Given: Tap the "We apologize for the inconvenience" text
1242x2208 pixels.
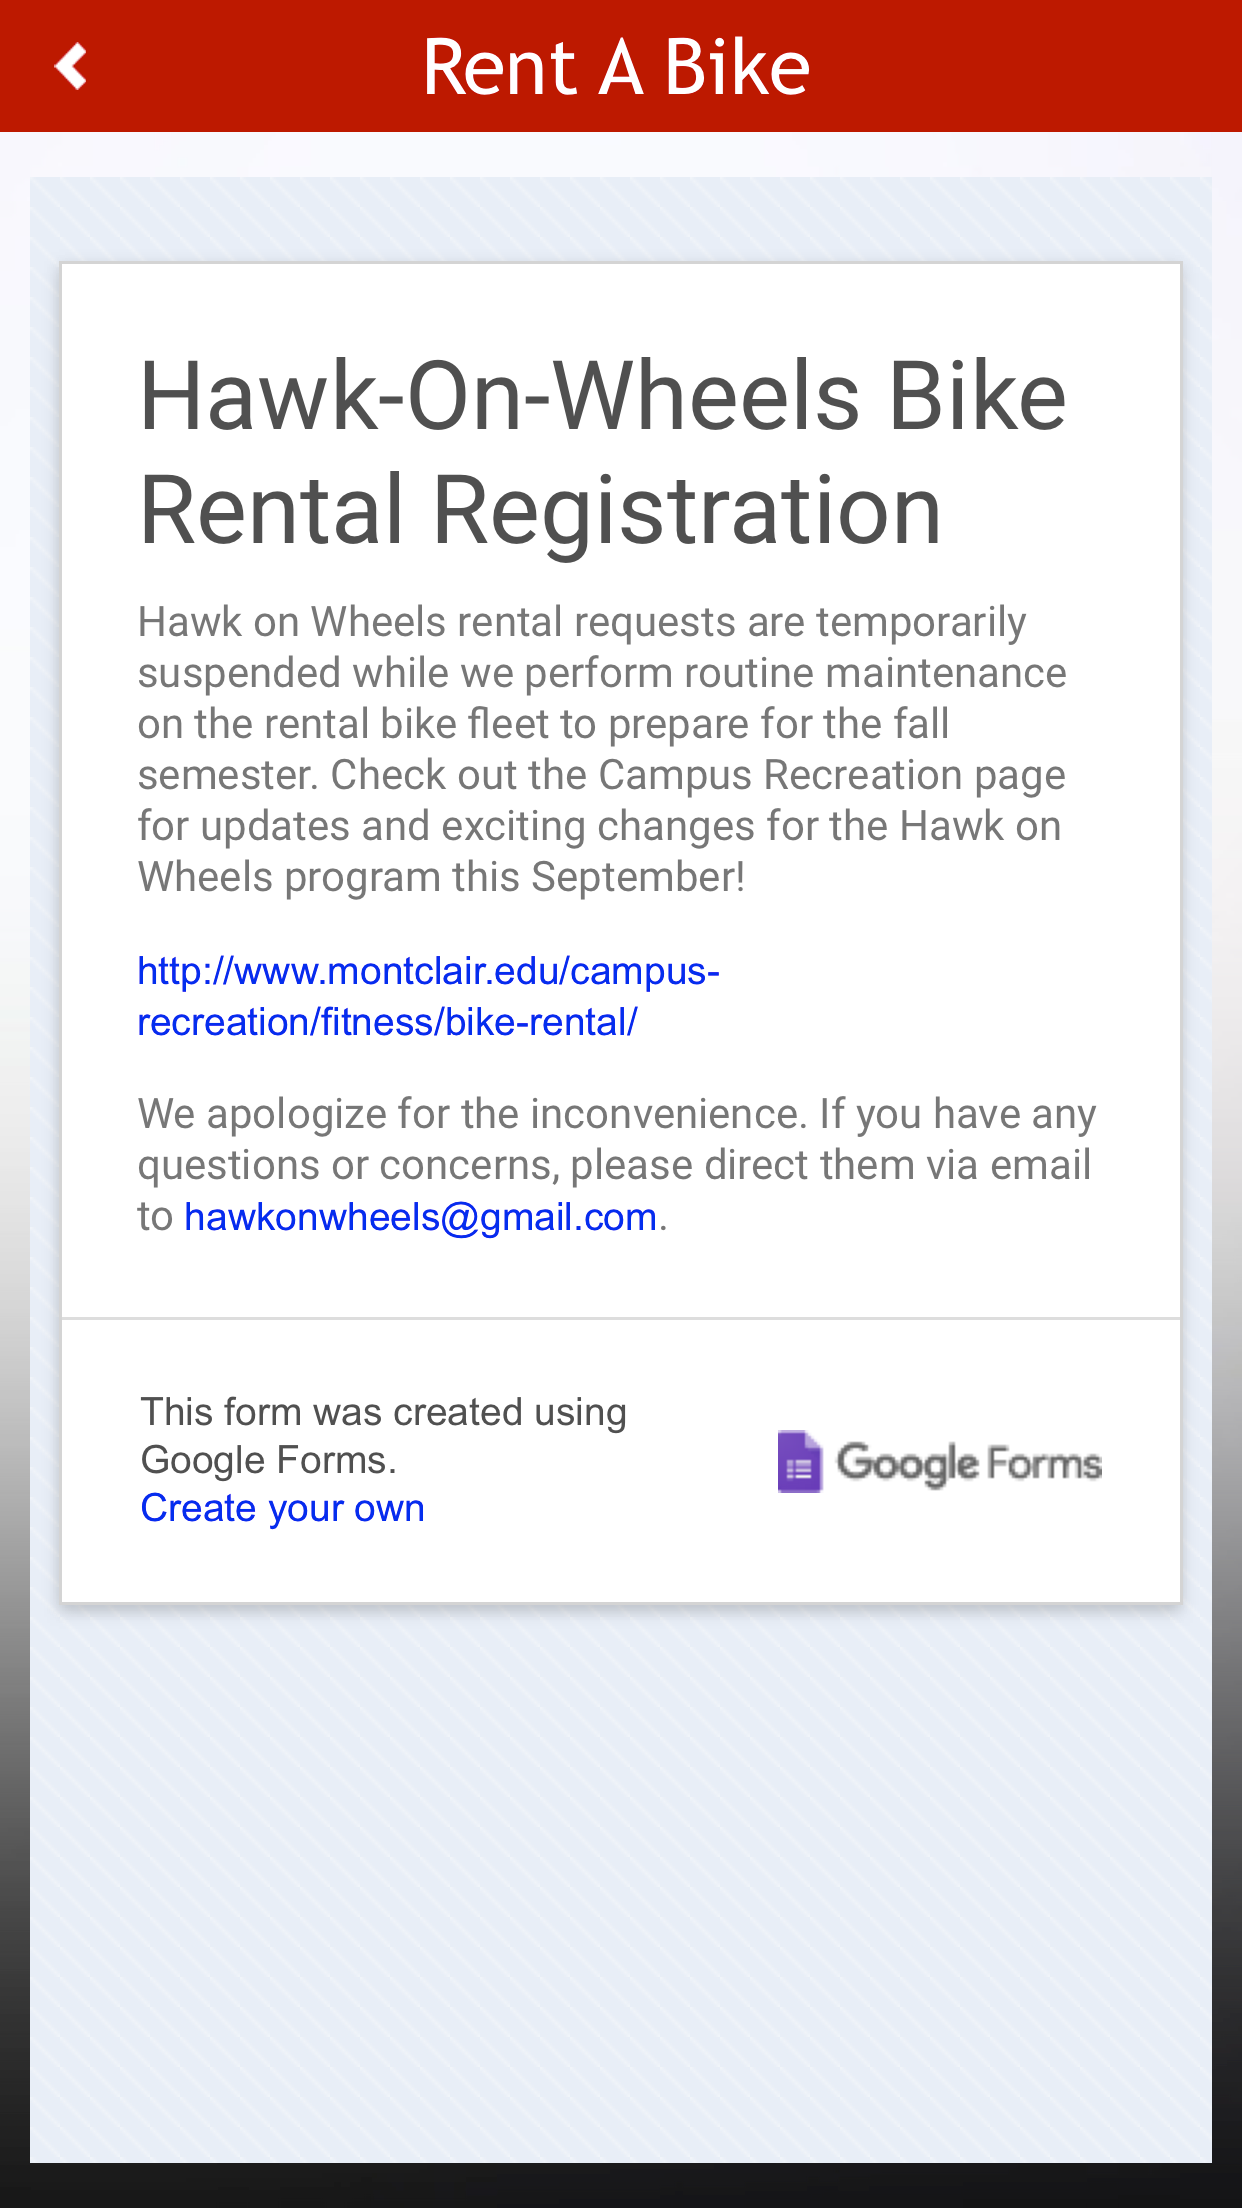Looking at the screenshot, I should [x=470, y=1114].
